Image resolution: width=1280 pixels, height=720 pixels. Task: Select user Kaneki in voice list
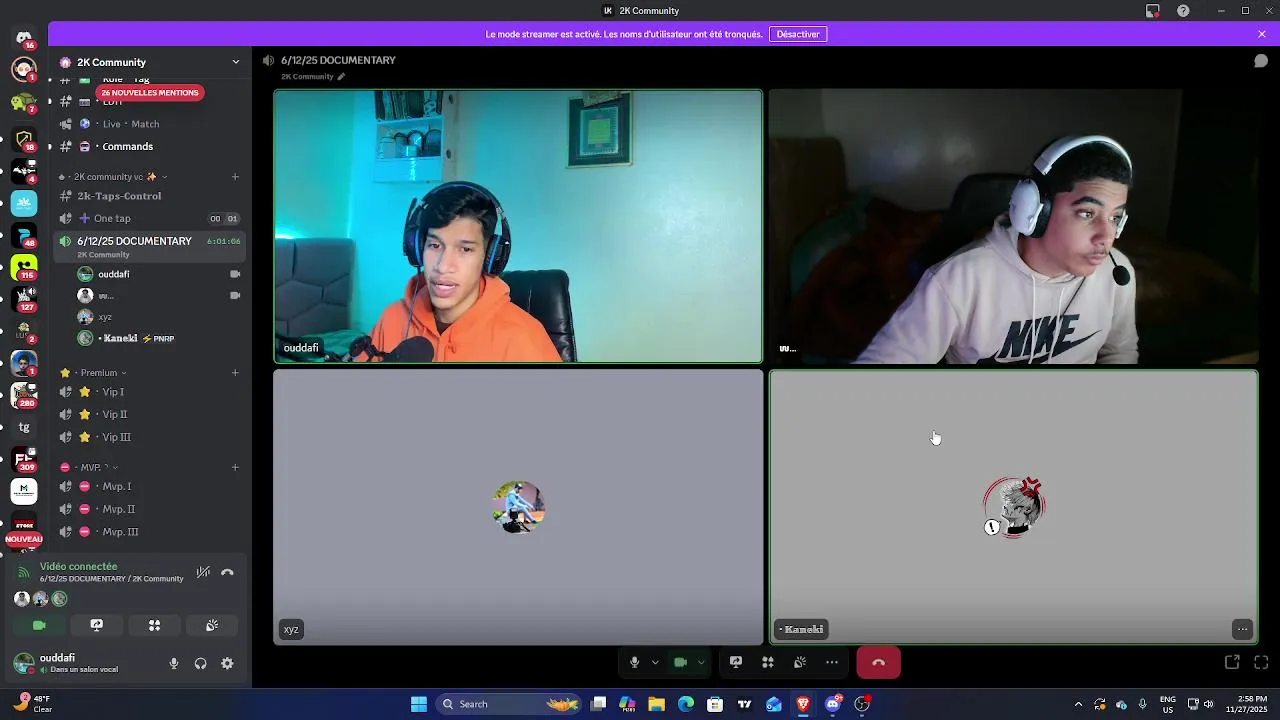pyautogui.click(x=158, y=338)
